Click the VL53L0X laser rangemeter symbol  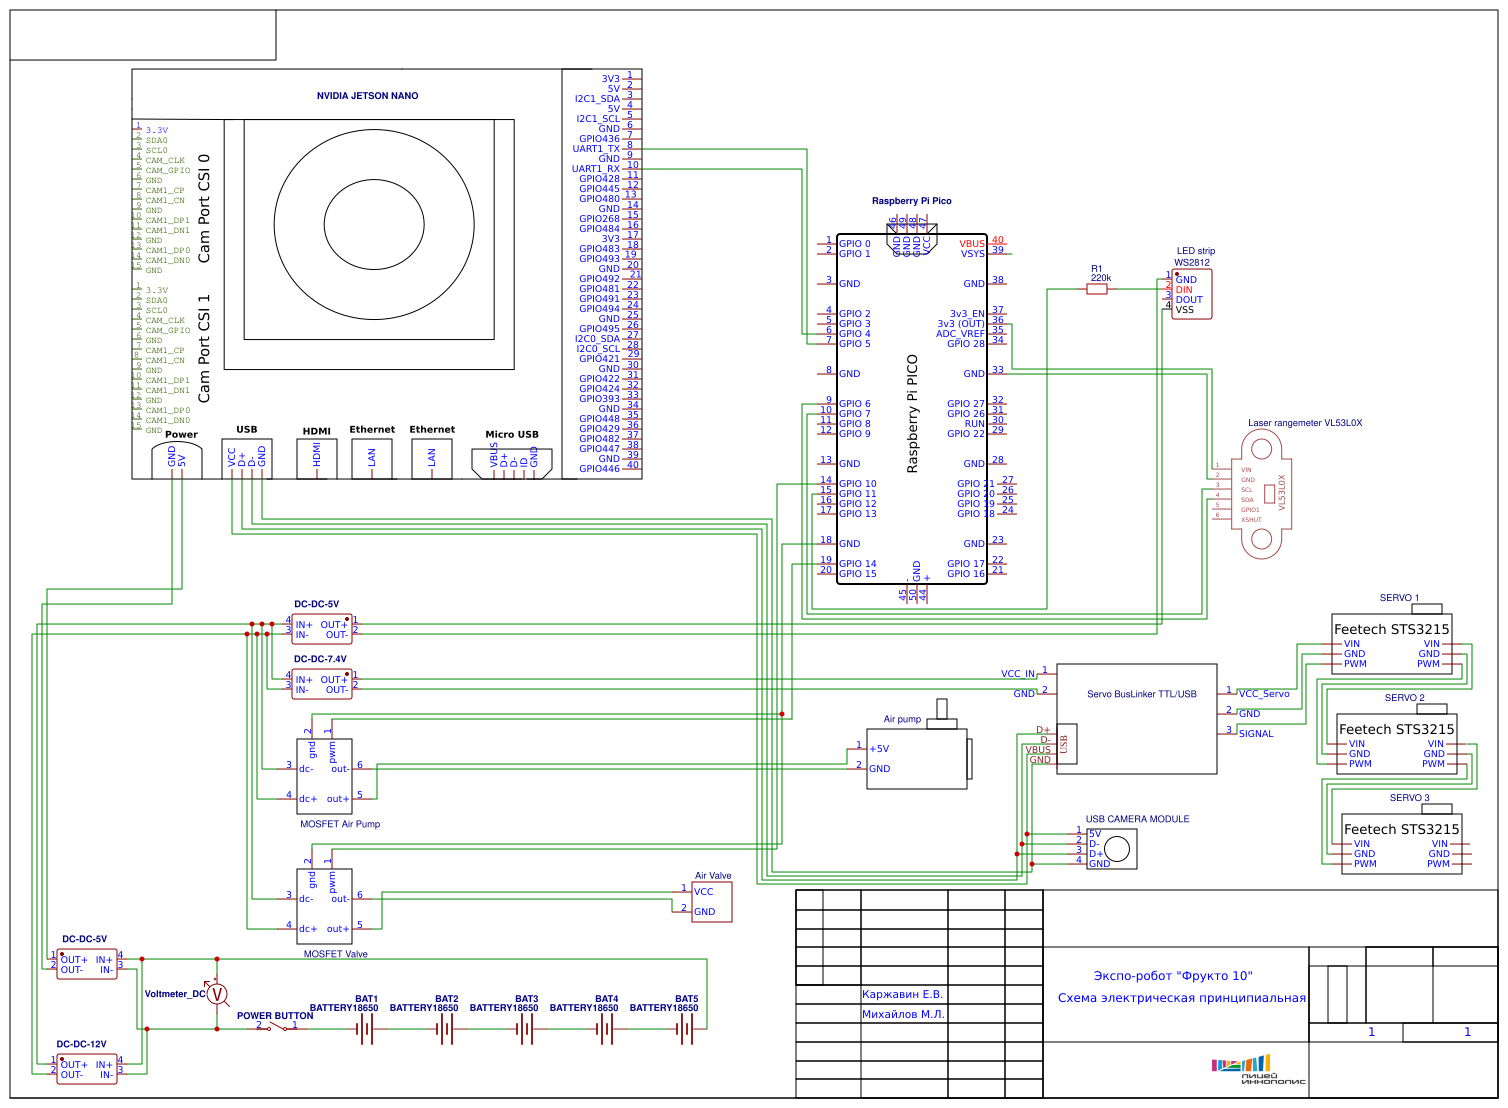(x=1261, y=495)
